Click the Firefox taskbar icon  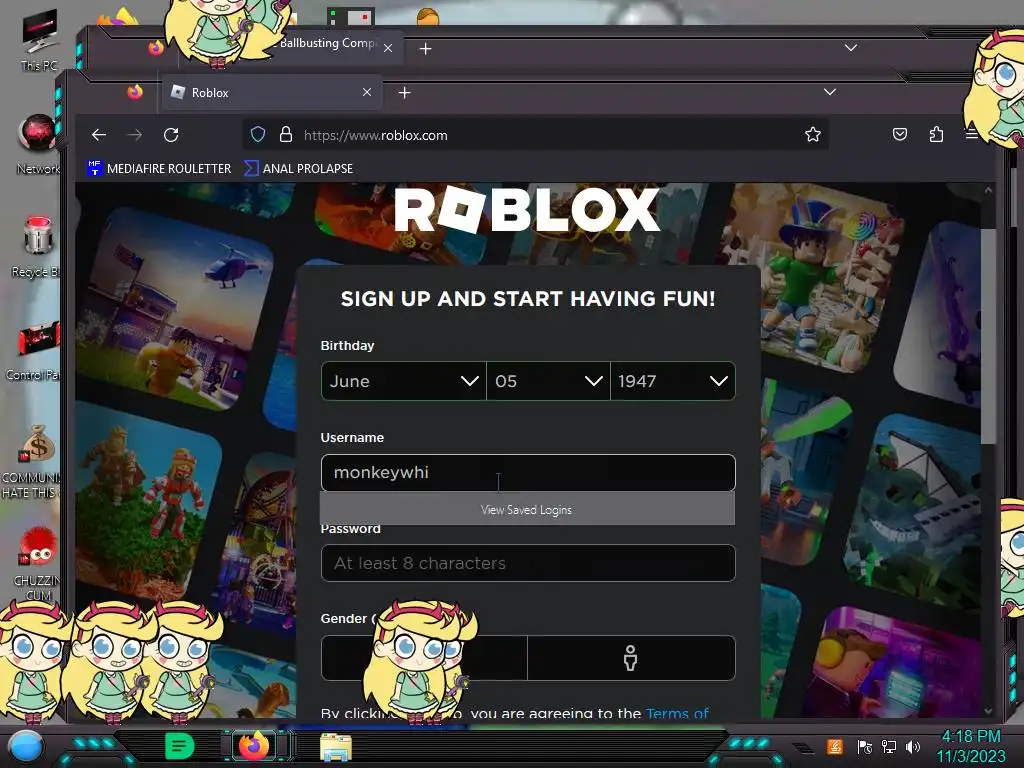coord(255,745)
